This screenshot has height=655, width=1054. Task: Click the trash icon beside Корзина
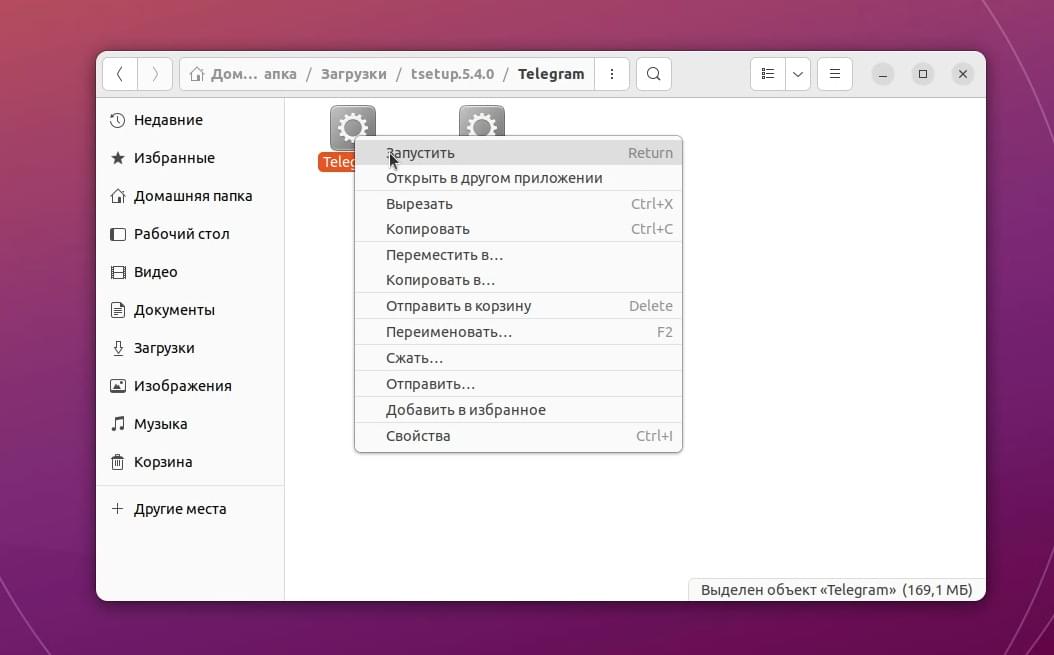tap(118, 462)
